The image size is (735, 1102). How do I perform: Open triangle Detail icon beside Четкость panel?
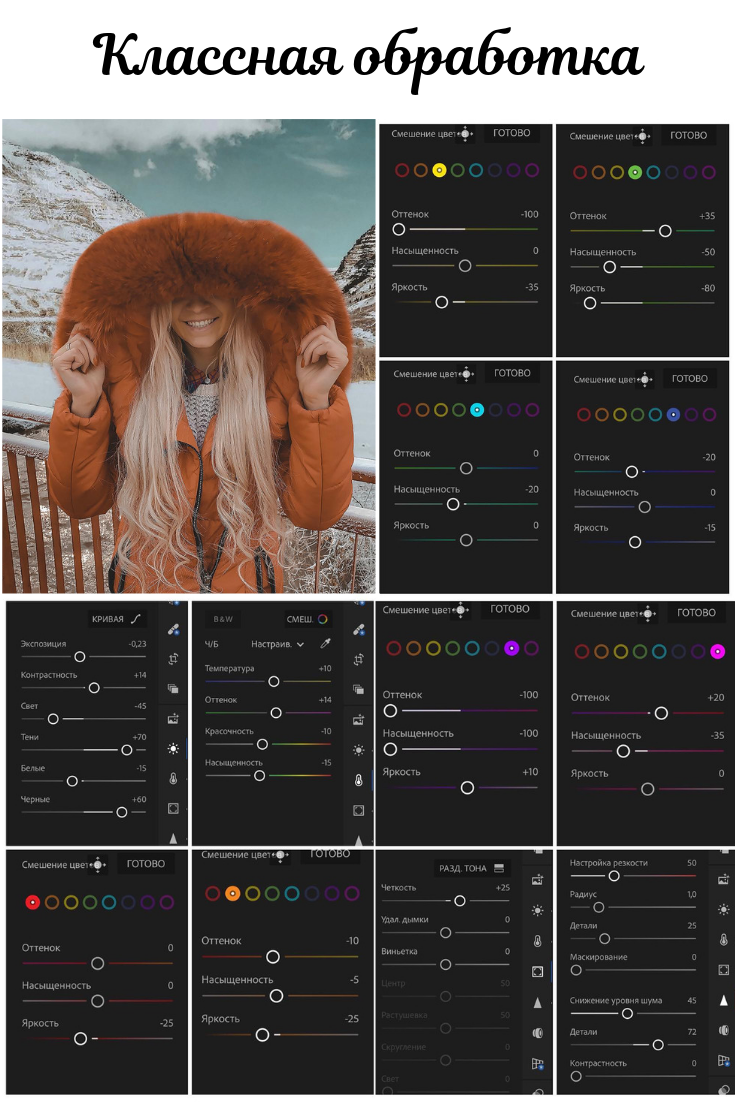tap(538, 1003)
